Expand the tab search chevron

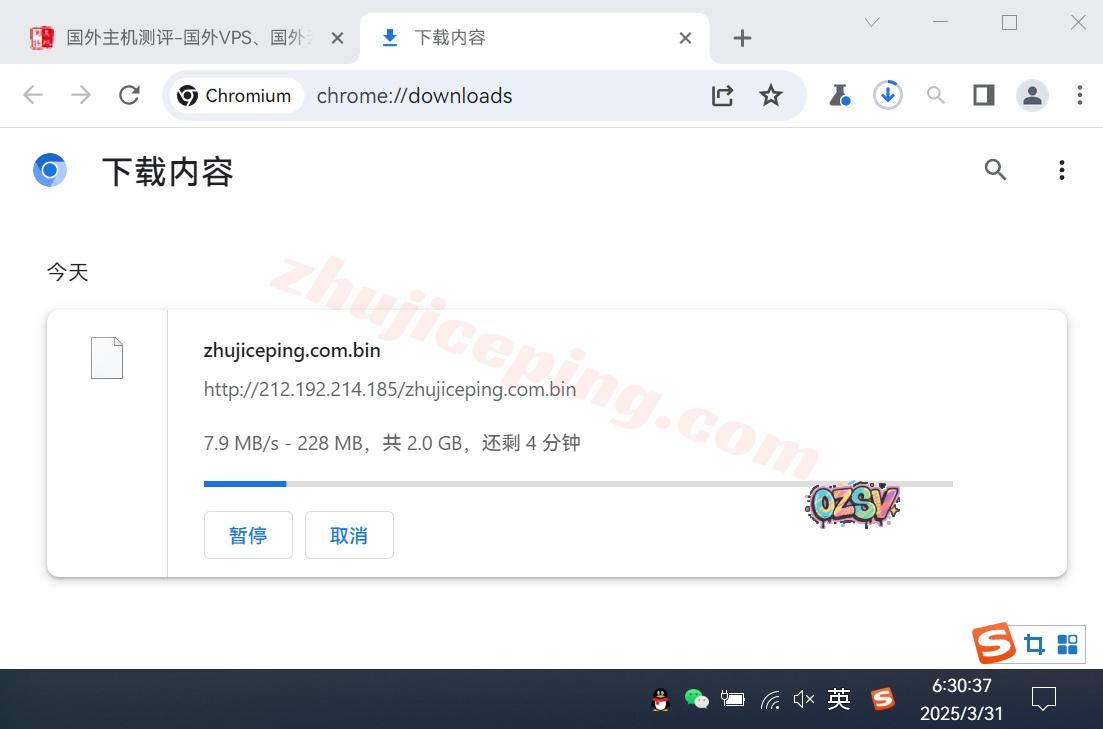(x=872, y=22)
